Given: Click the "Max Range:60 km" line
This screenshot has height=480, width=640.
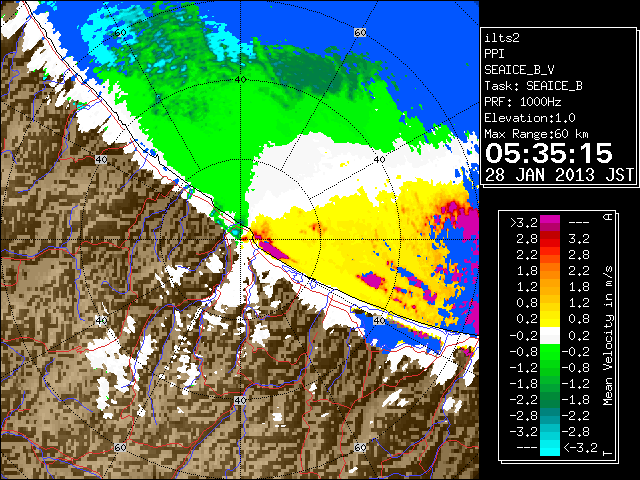Looking at the screenshot, I should point(537,134).
